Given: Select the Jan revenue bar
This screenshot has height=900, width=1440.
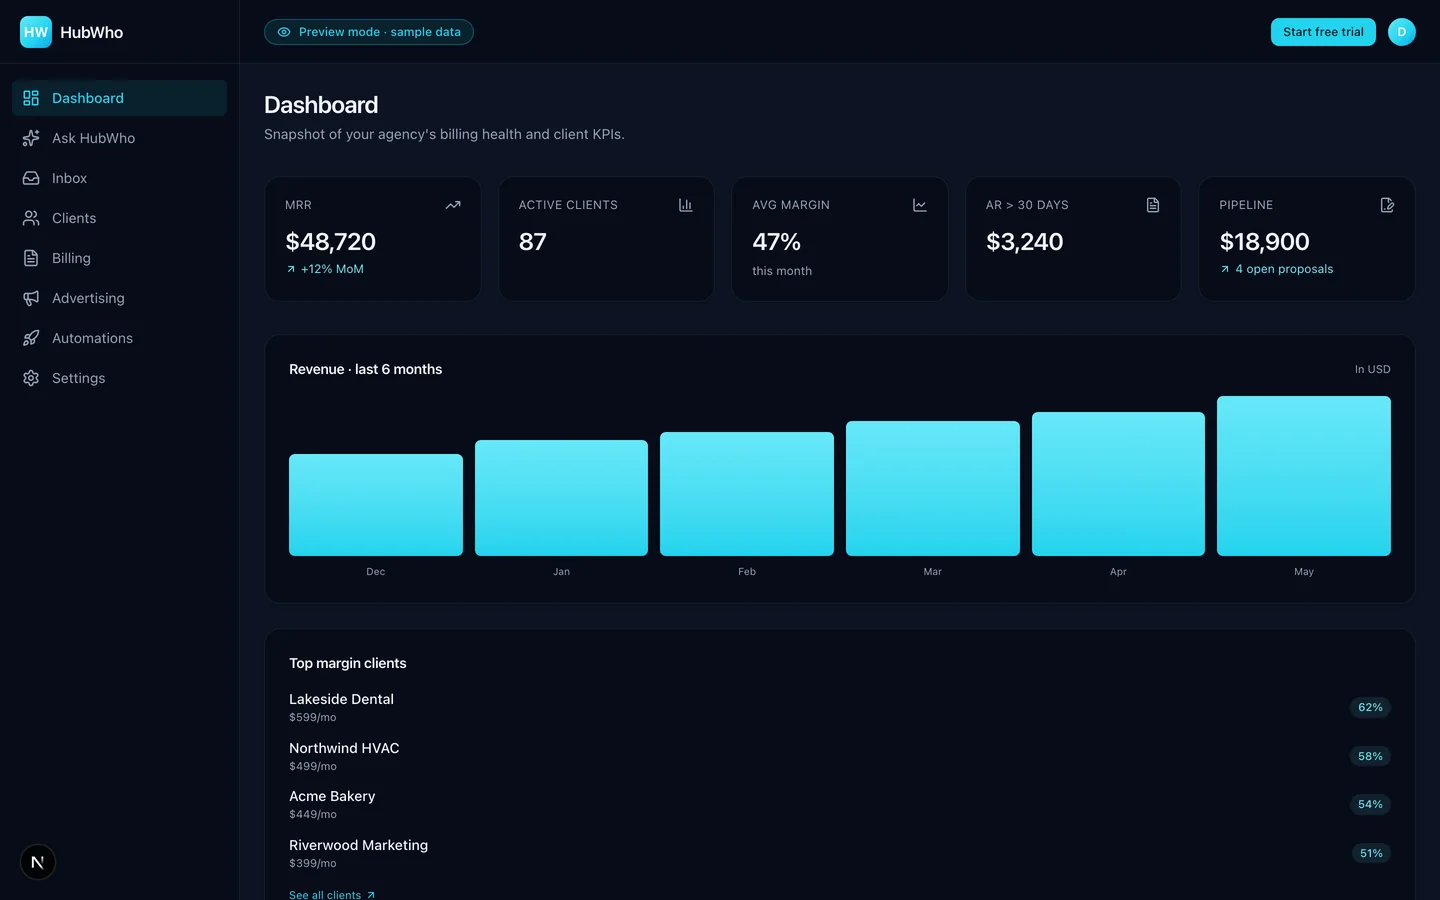Looking at the screenshot, I should pos(561,498).
